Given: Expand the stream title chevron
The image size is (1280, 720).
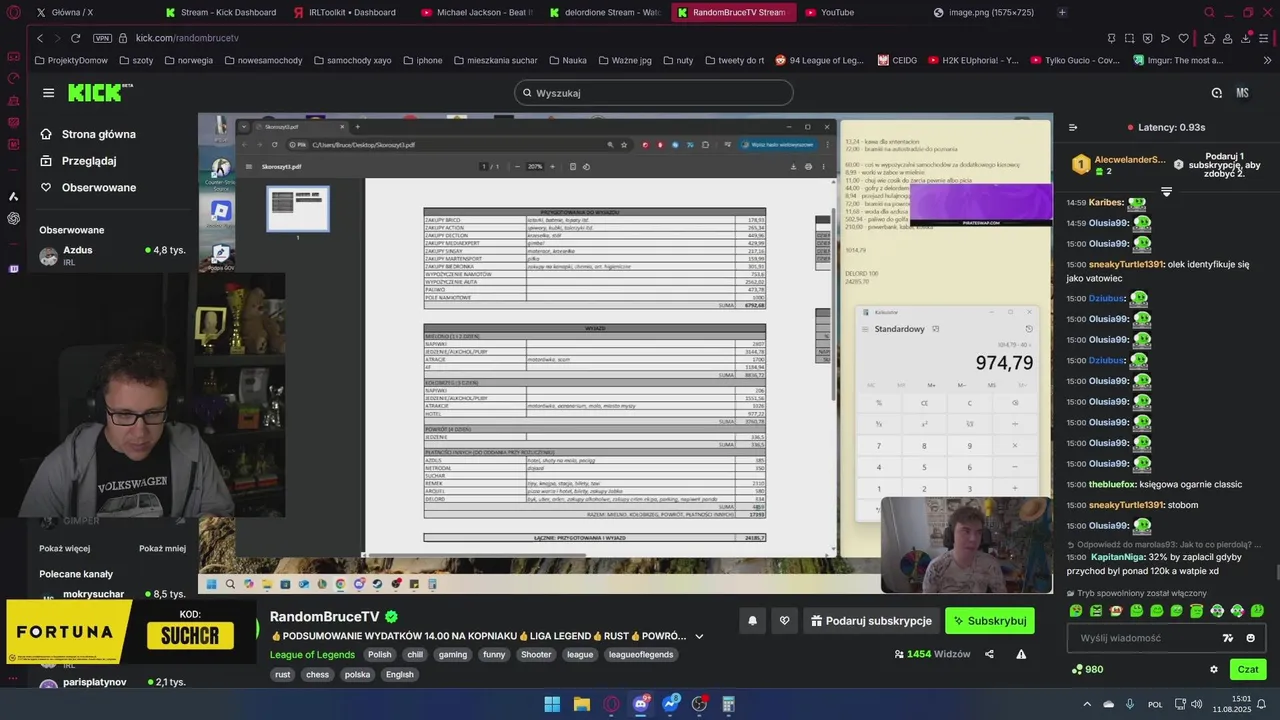Looking at the screenshot, I should tap(699, 636).
